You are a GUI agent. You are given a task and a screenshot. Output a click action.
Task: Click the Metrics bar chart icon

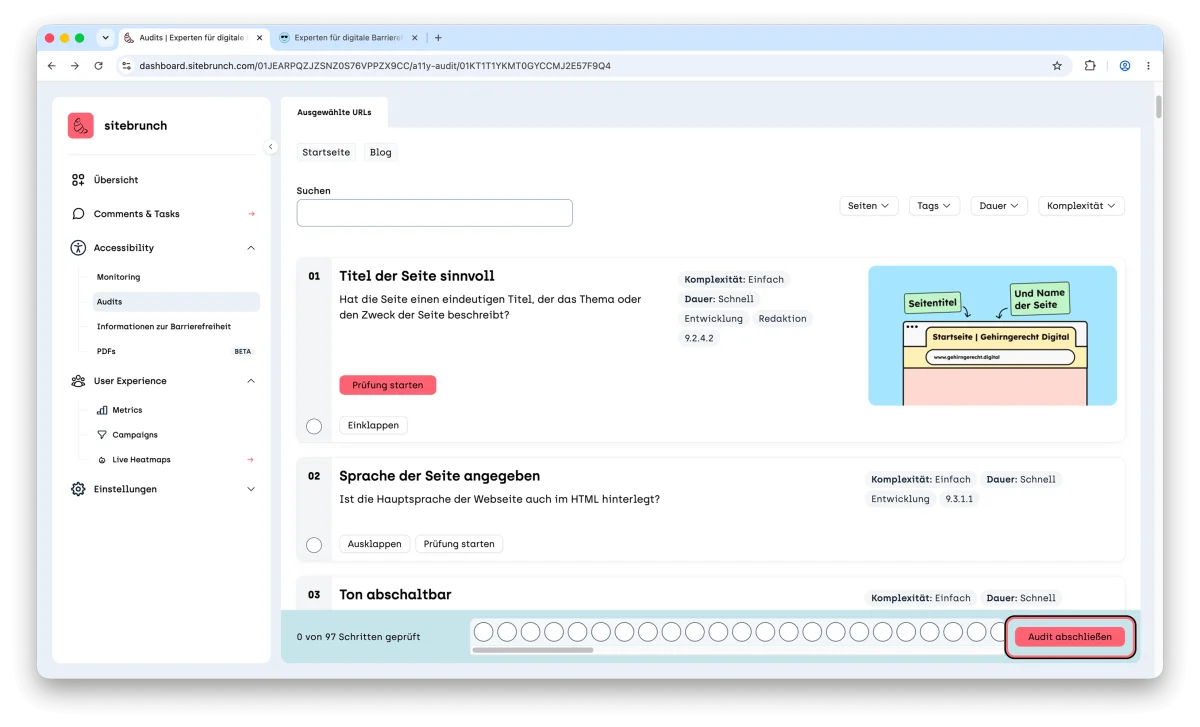102,410
